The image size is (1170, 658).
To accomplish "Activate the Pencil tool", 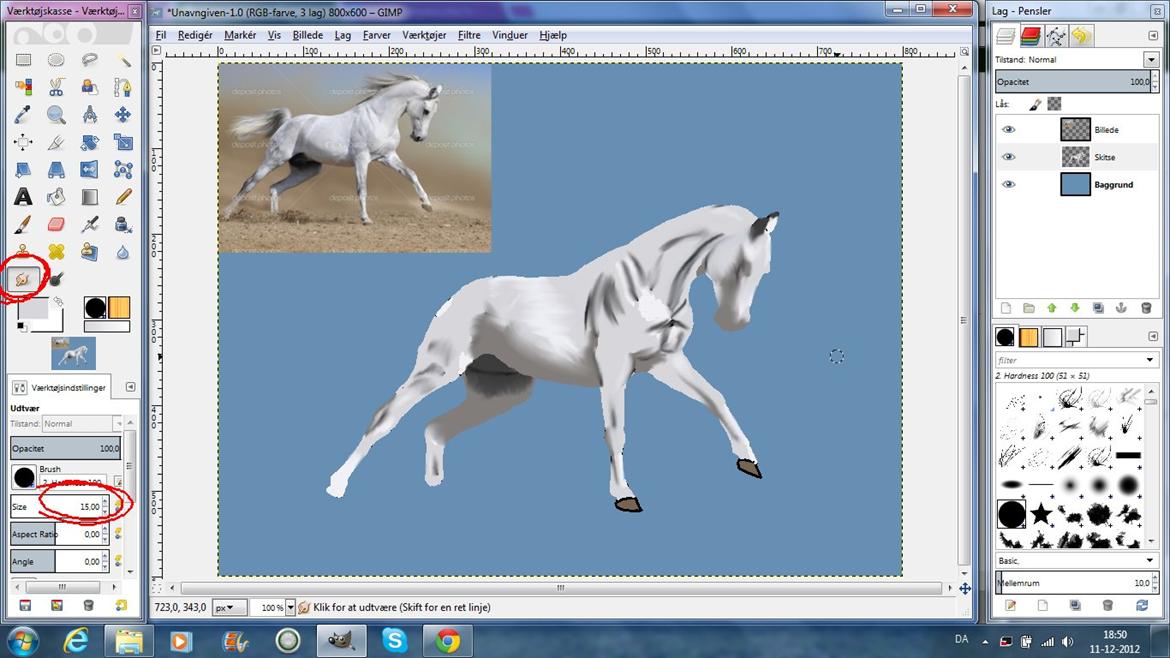I will pos(123,197).
